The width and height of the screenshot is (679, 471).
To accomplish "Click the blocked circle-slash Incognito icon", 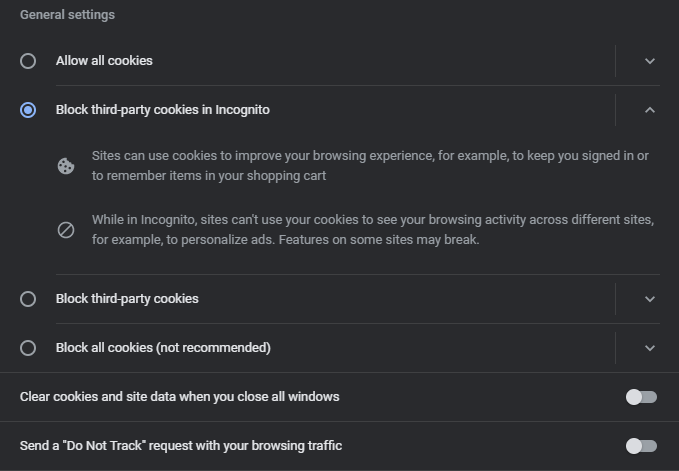I will coord(66,230).
